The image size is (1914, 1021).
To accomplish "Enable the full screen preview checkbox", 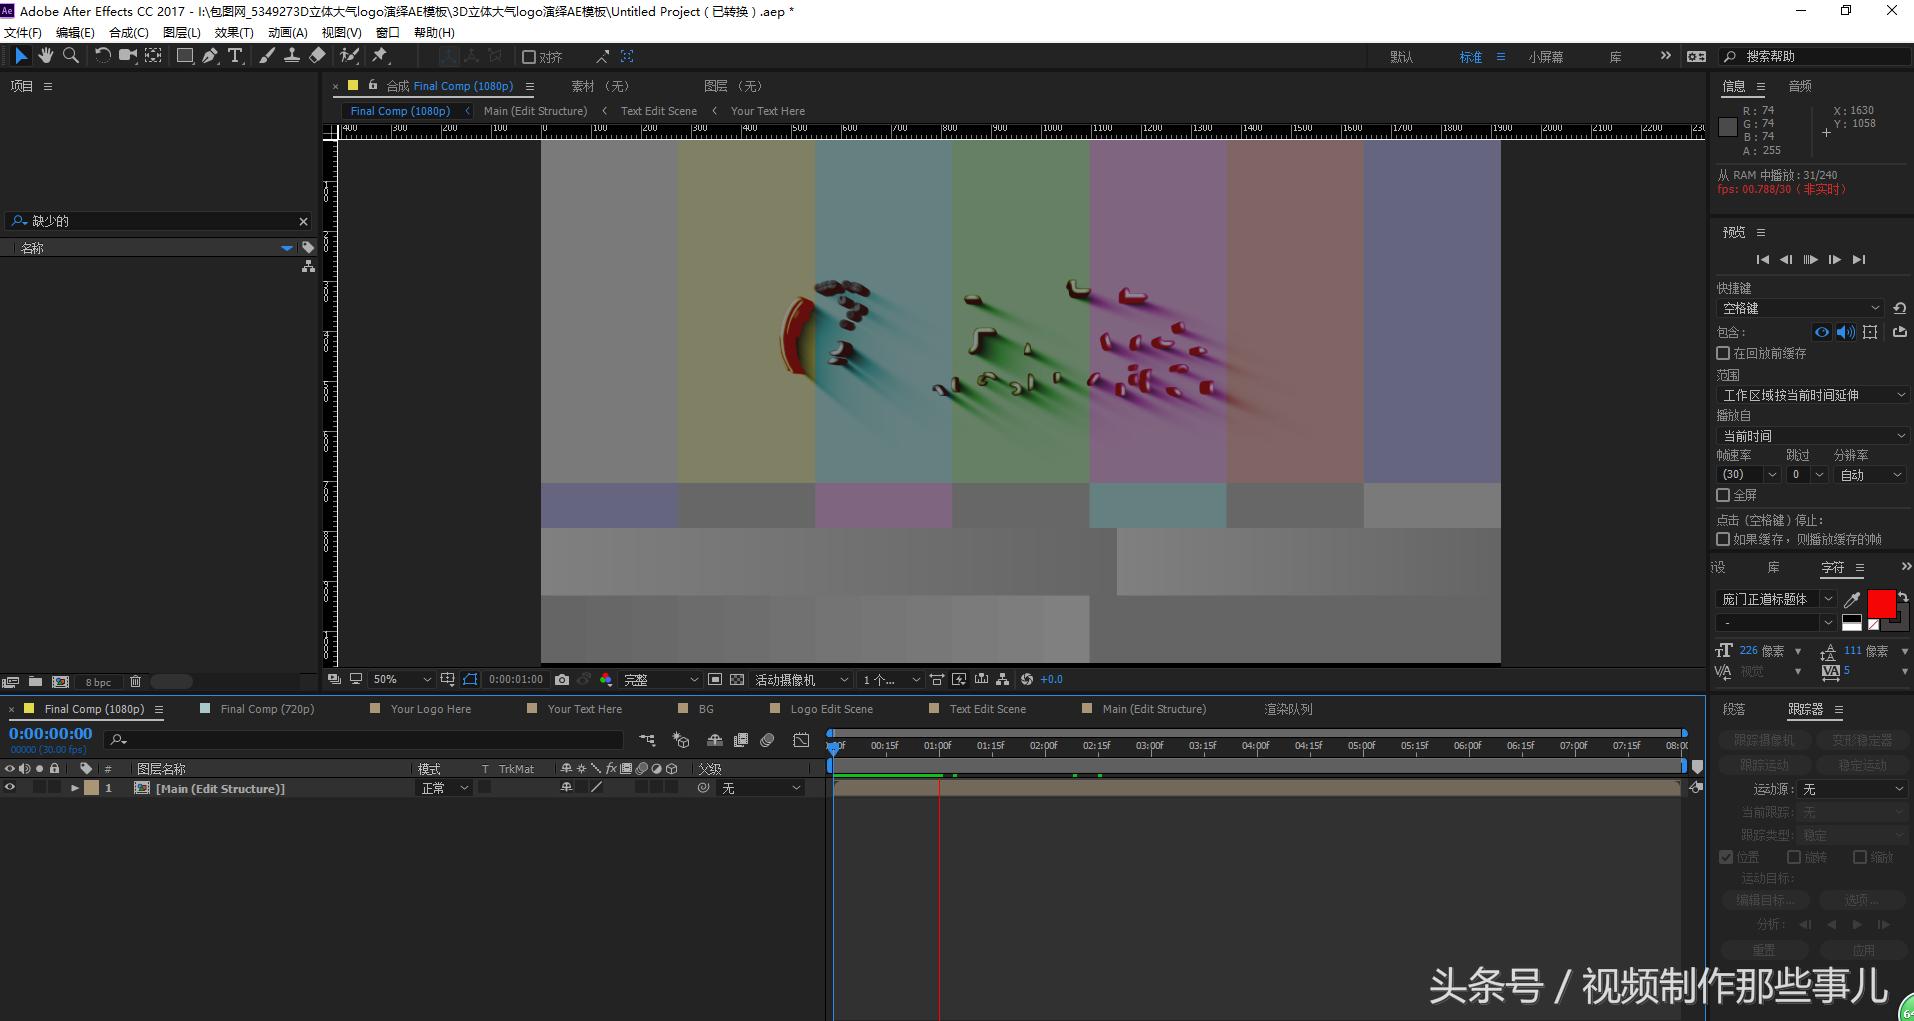I will tap(1723, 495).
